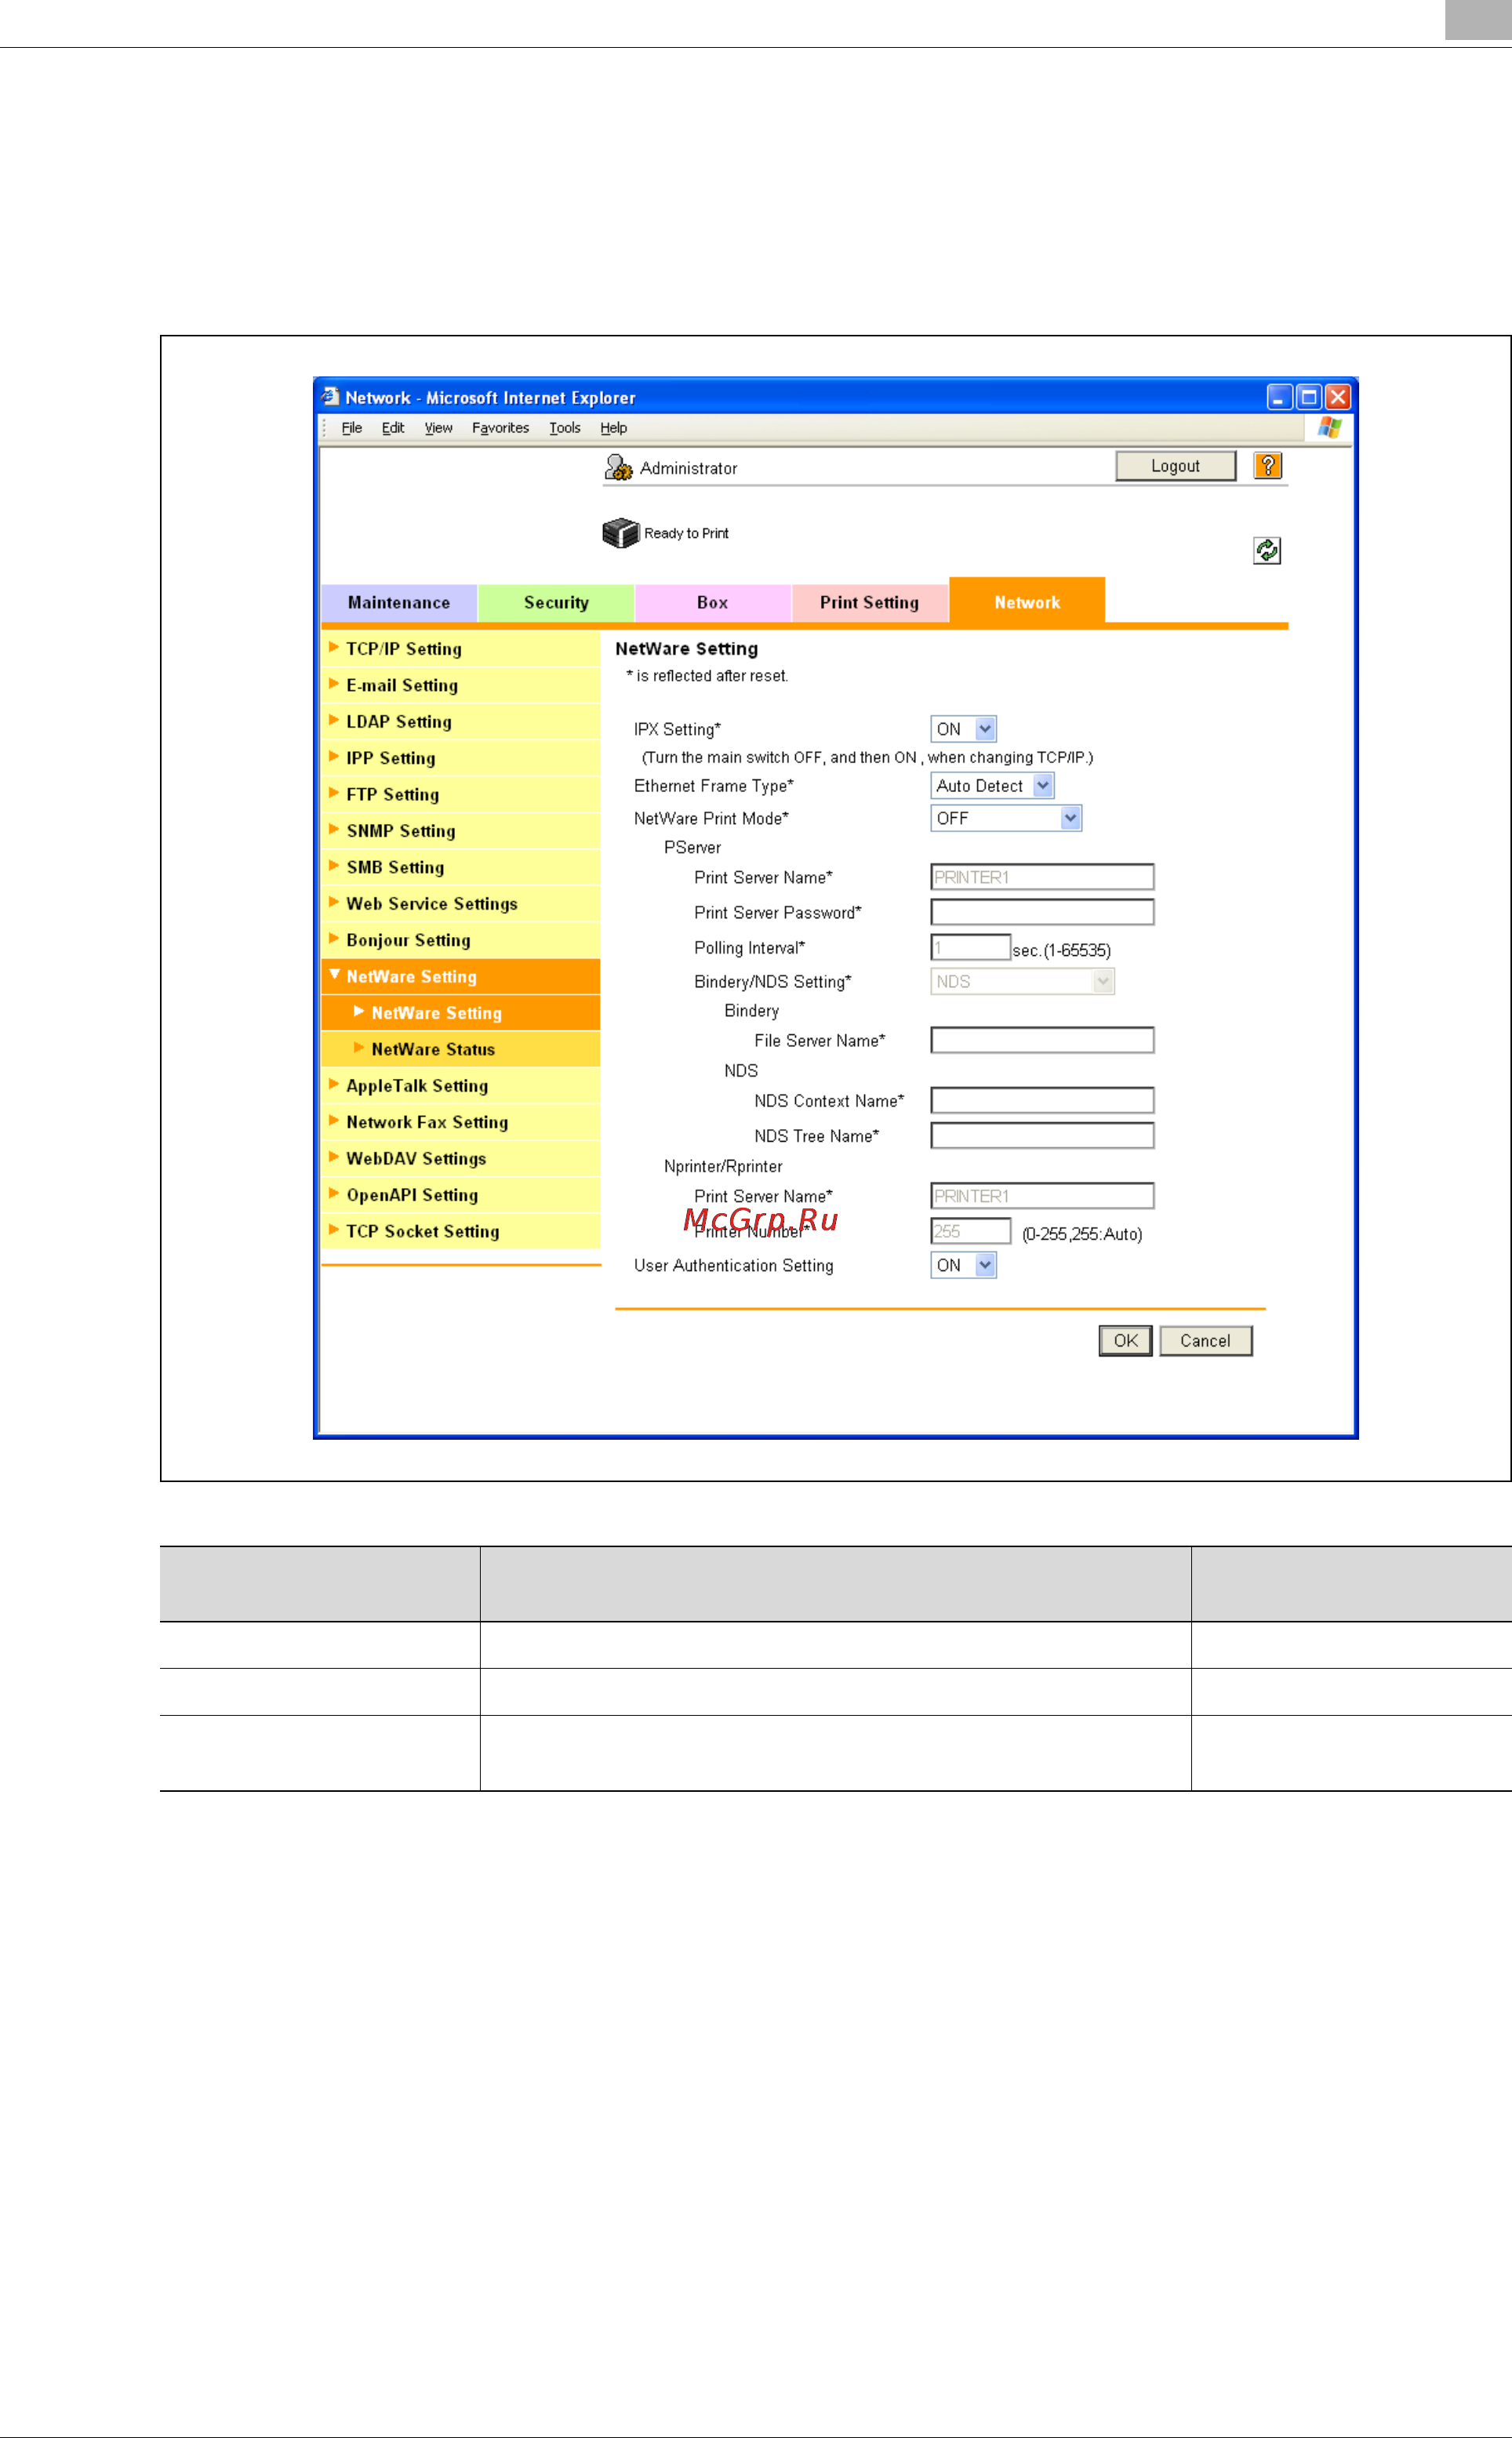Click the TCP/IP Setting arrow icon
1512x2438 pixels.
click(x=334, y=647)
